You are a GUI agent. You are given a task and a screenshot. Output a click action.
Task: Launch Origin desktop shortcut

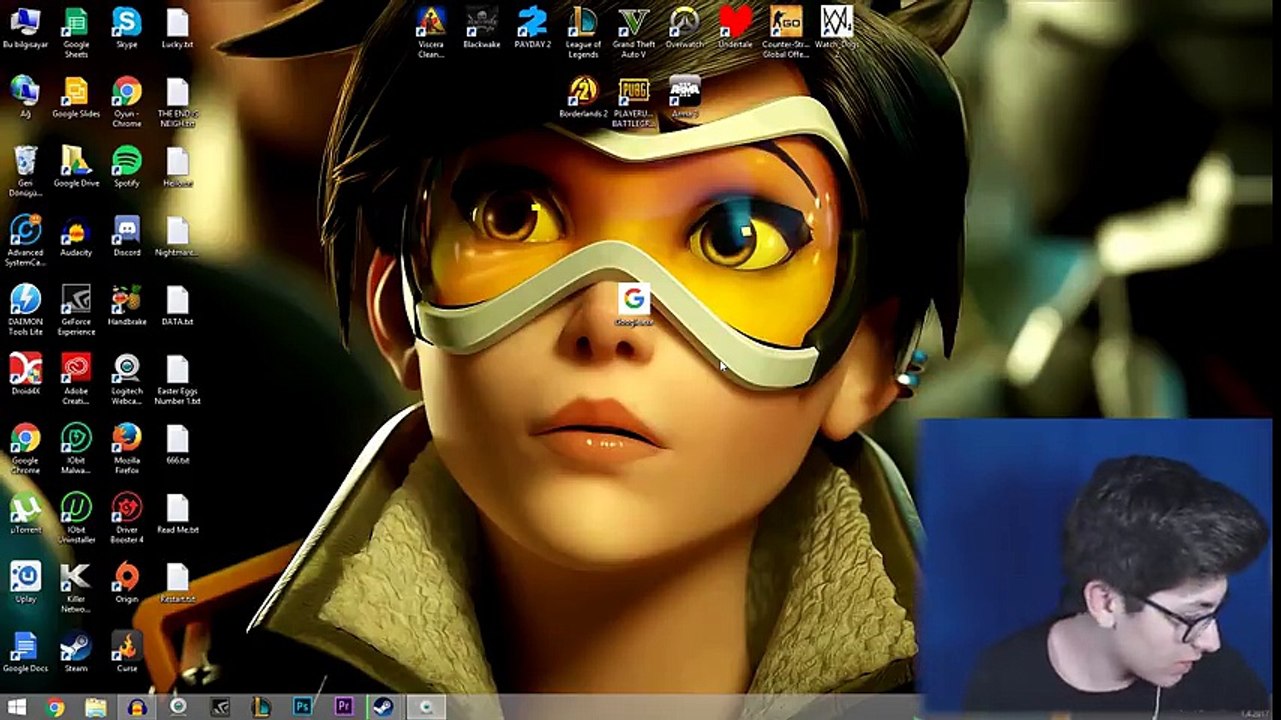(126, 582)
